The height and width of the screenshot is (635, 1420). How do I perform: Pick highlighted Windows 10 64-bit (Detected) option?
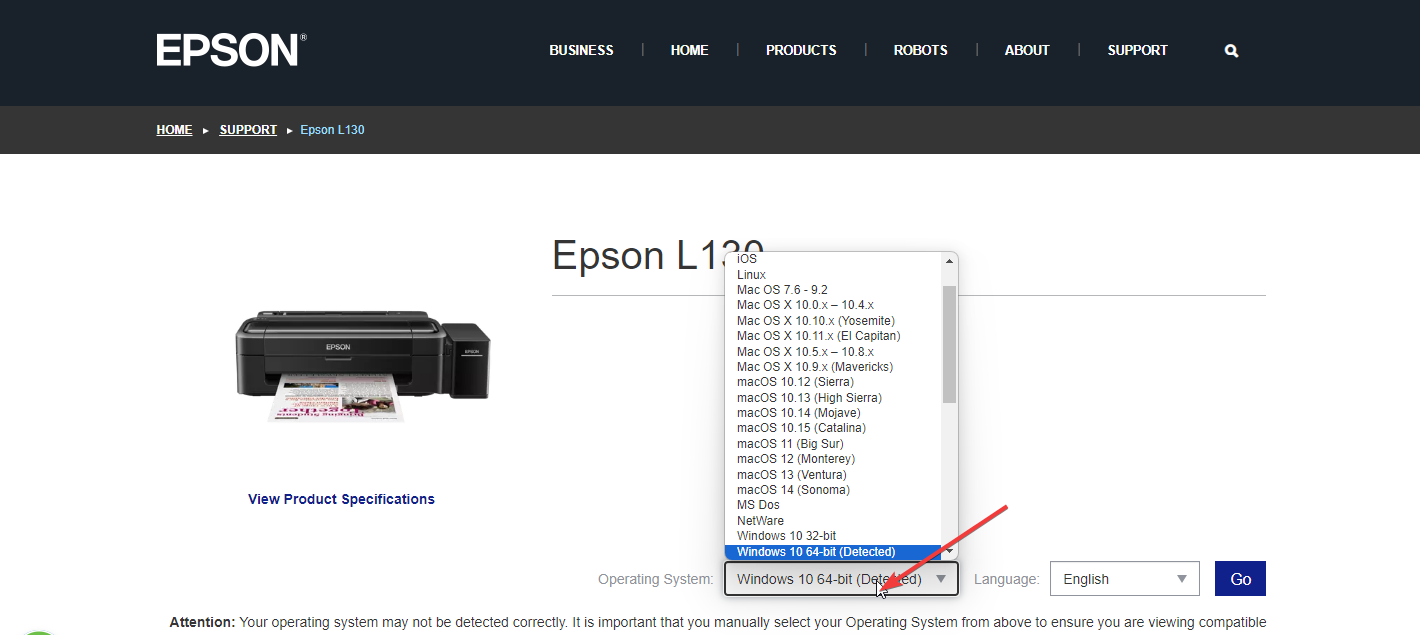click(834, 552)
